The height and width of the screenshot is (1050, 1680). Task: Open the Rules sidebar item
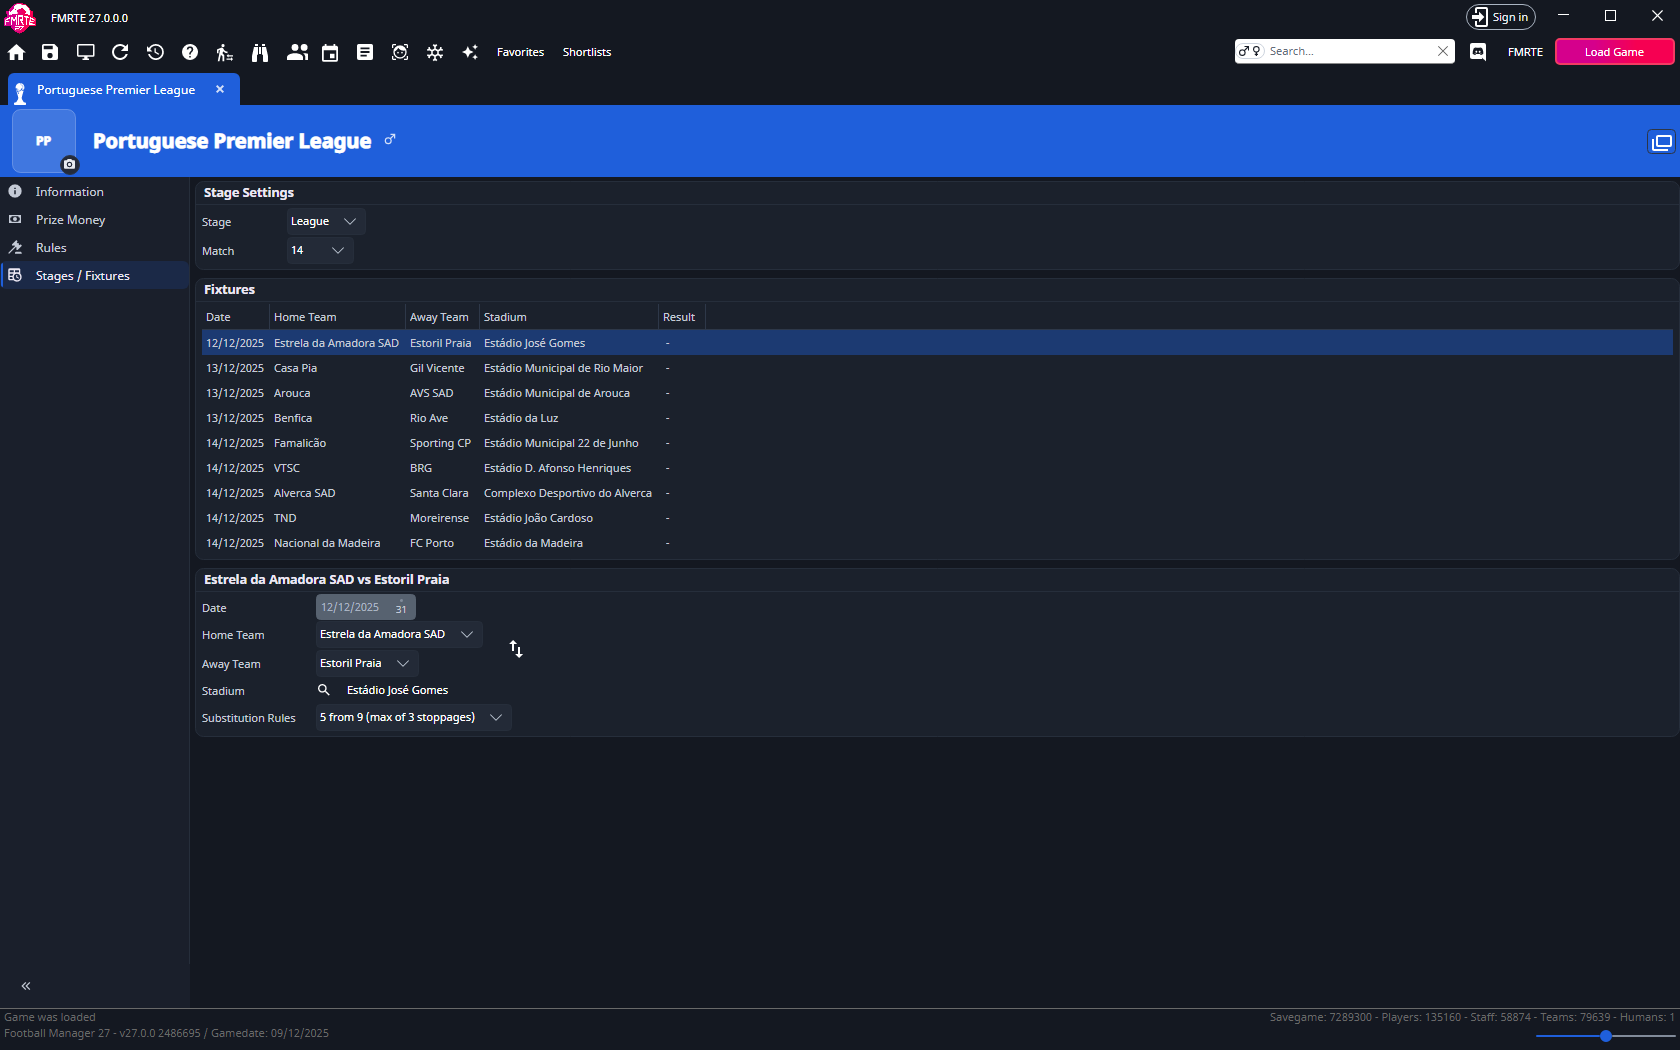pos(95,248)
